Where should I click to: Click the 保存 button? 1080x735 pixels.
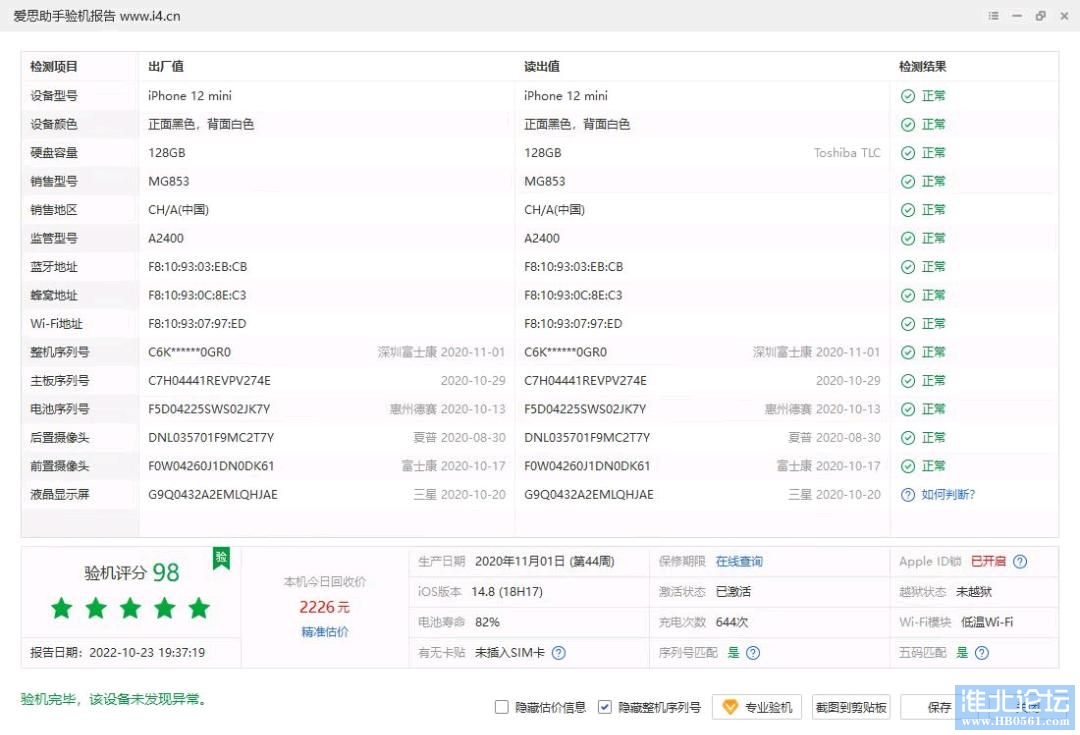[939, 707]
